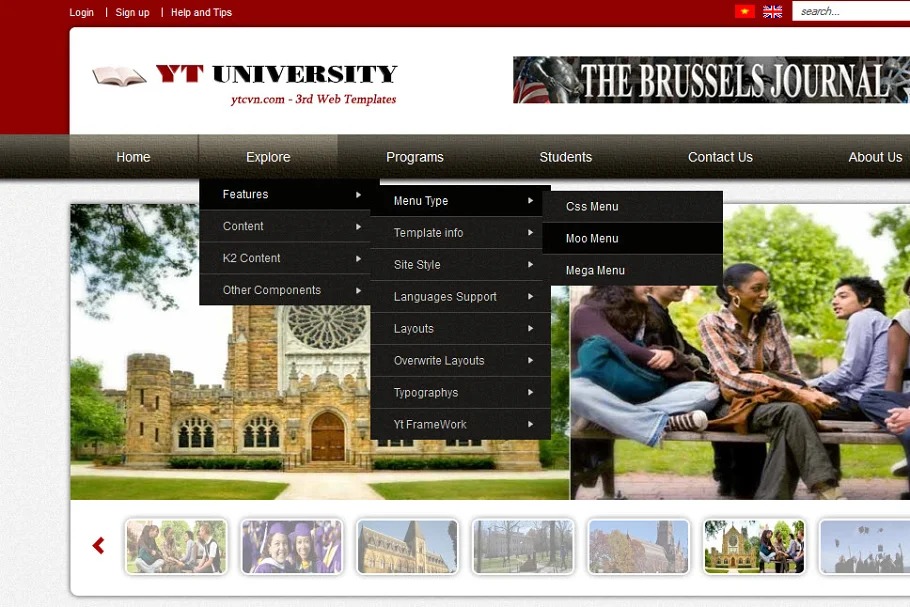Click the Sign up link

click(132, 12)
